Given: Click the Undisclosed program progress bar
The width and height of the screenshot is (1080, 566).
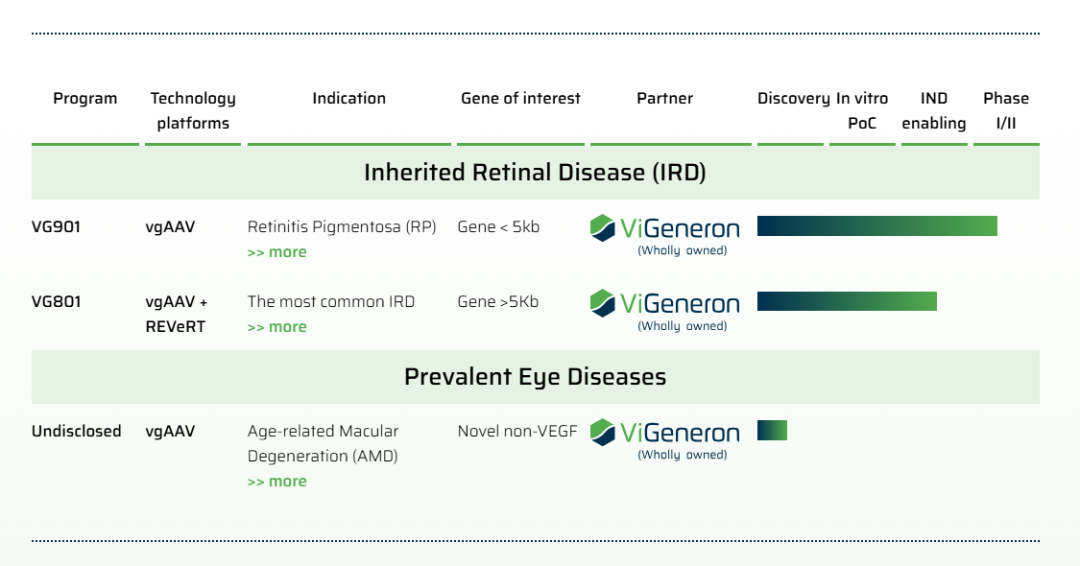Looking at the screenshot, I should (772, 430).
